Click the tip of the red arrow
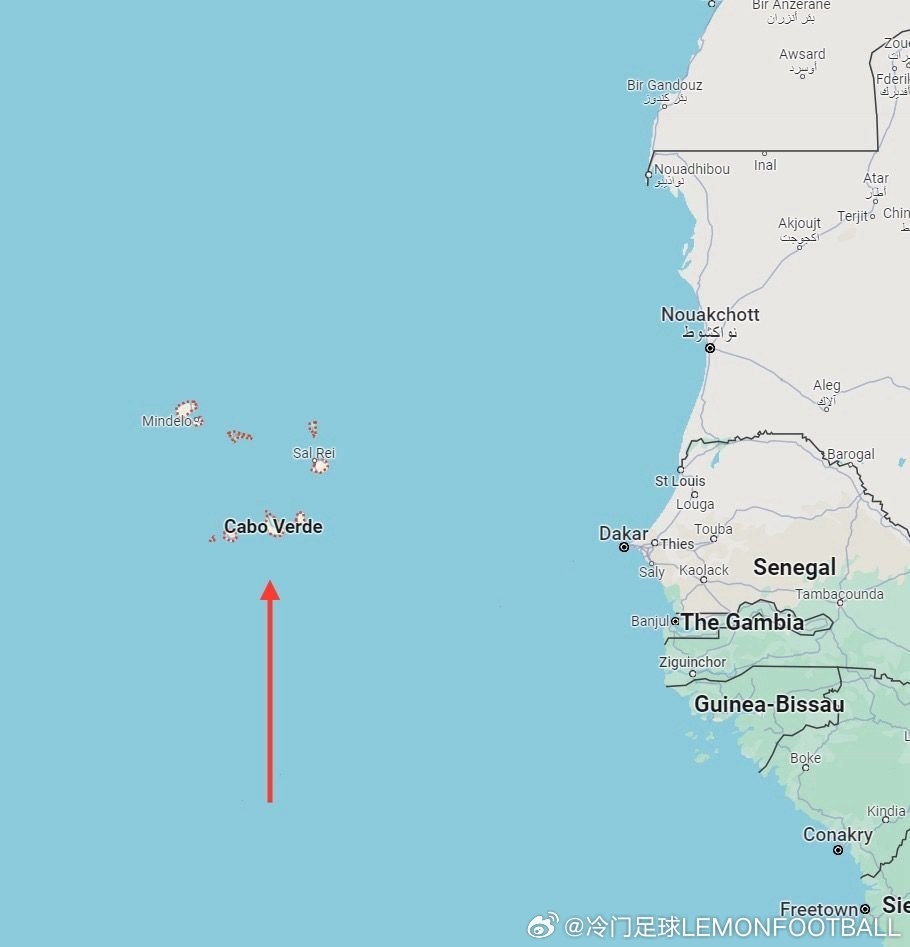This screenshot has height=947, width=910. click(x=270, y=583)
